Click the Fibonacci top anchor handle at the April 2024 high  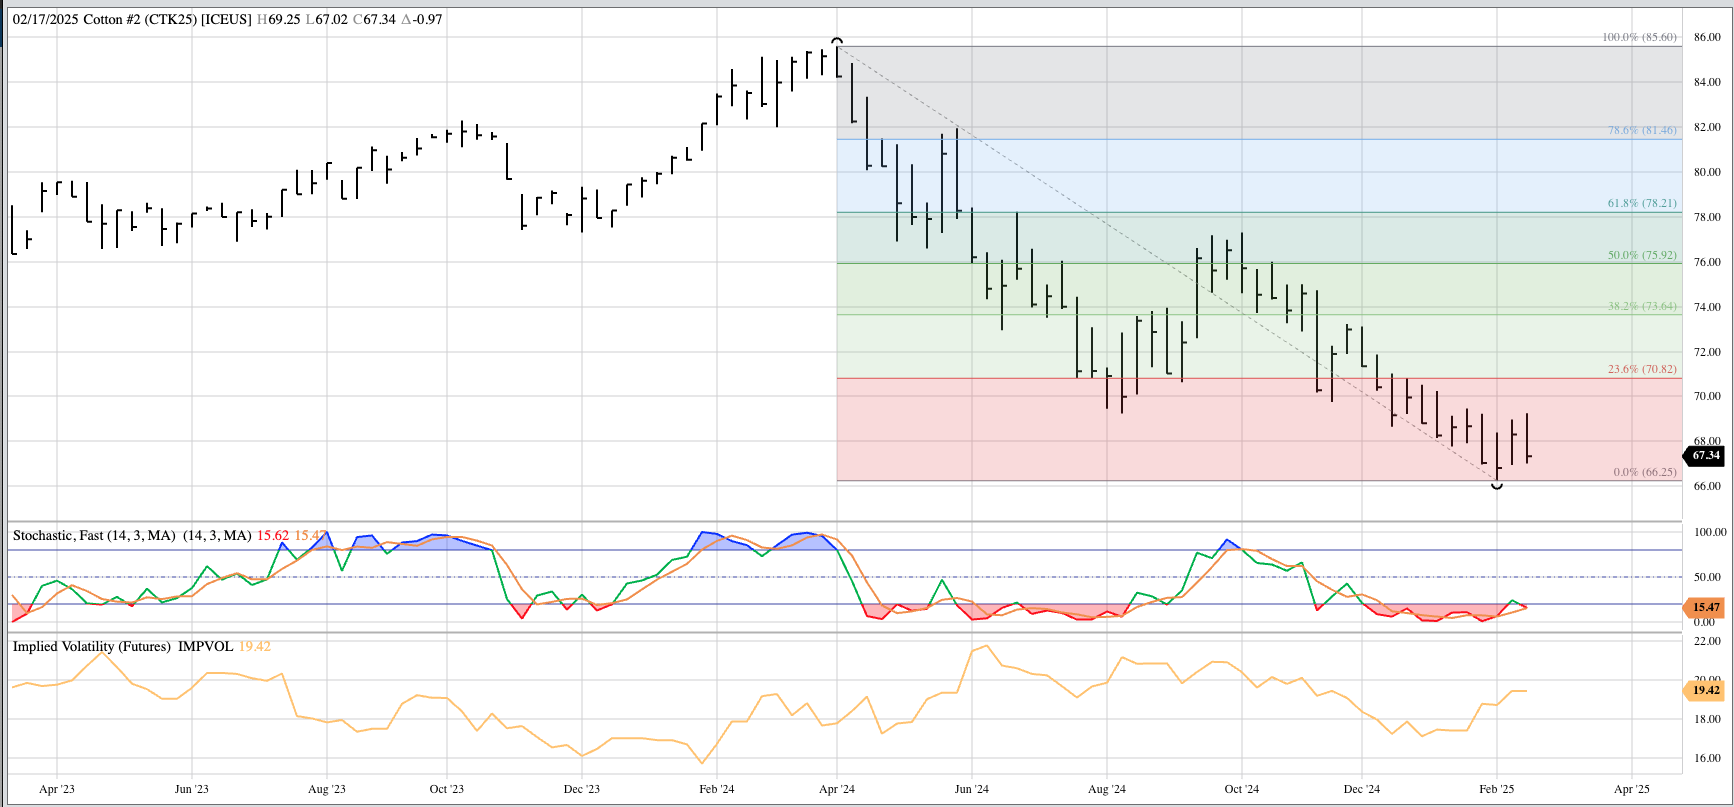tap(837, 42)
